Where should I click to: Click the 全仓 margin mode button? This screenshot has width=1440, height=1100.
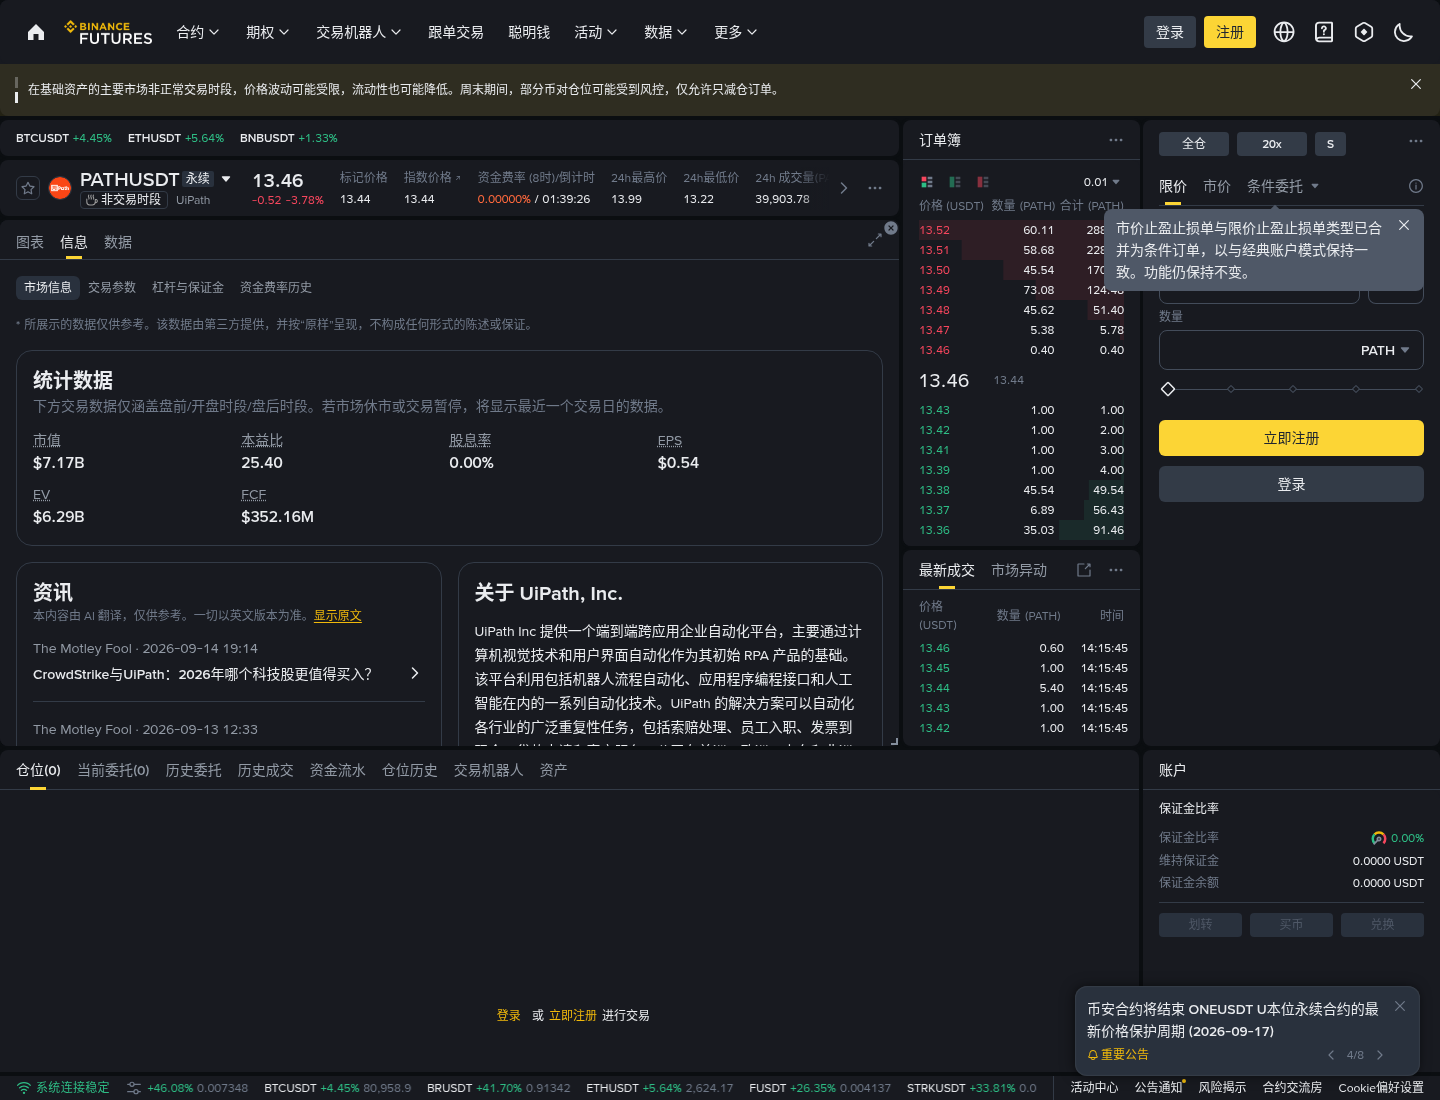click(x=1194, y=144)
